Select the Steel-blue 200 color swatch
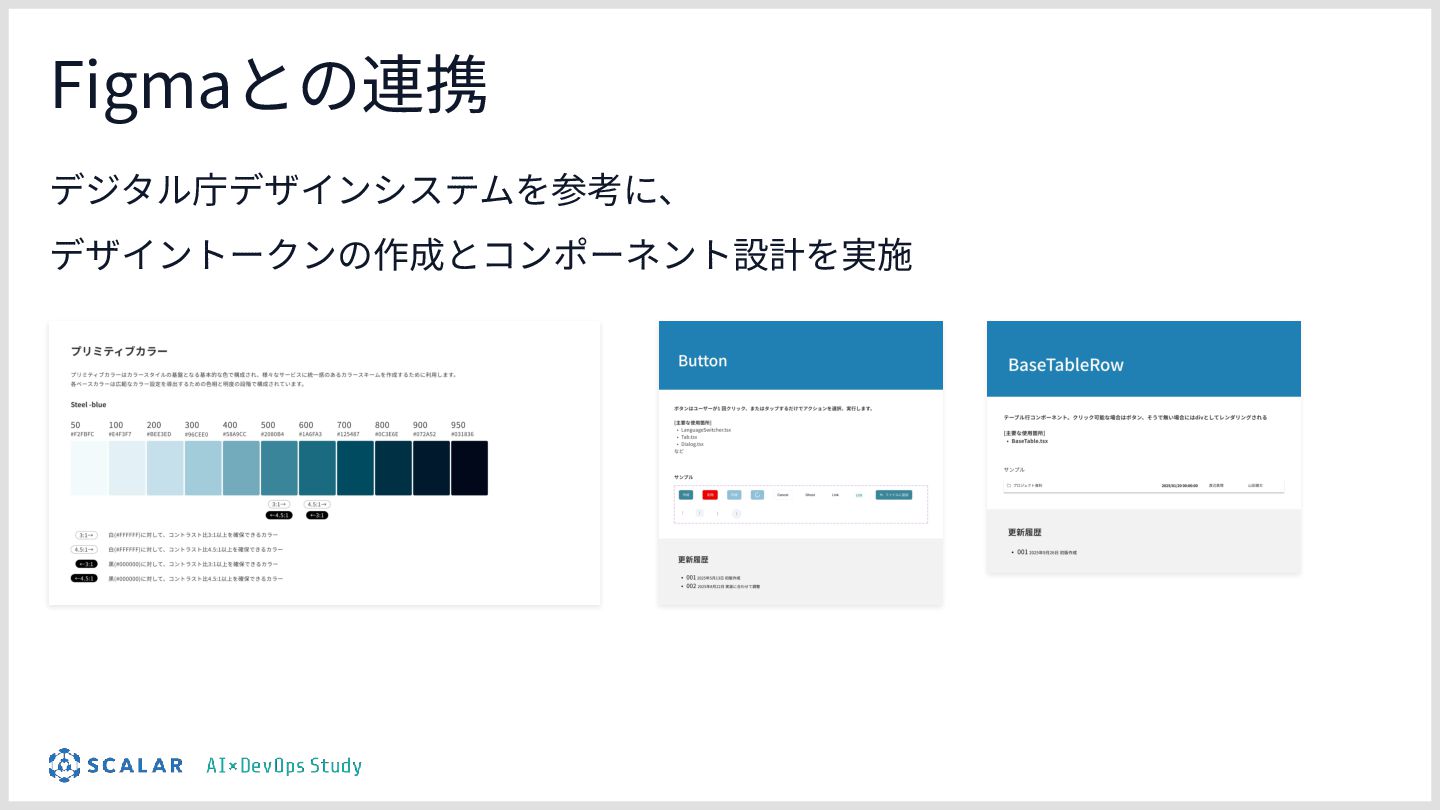1440x810 pixels. [165, 468]
